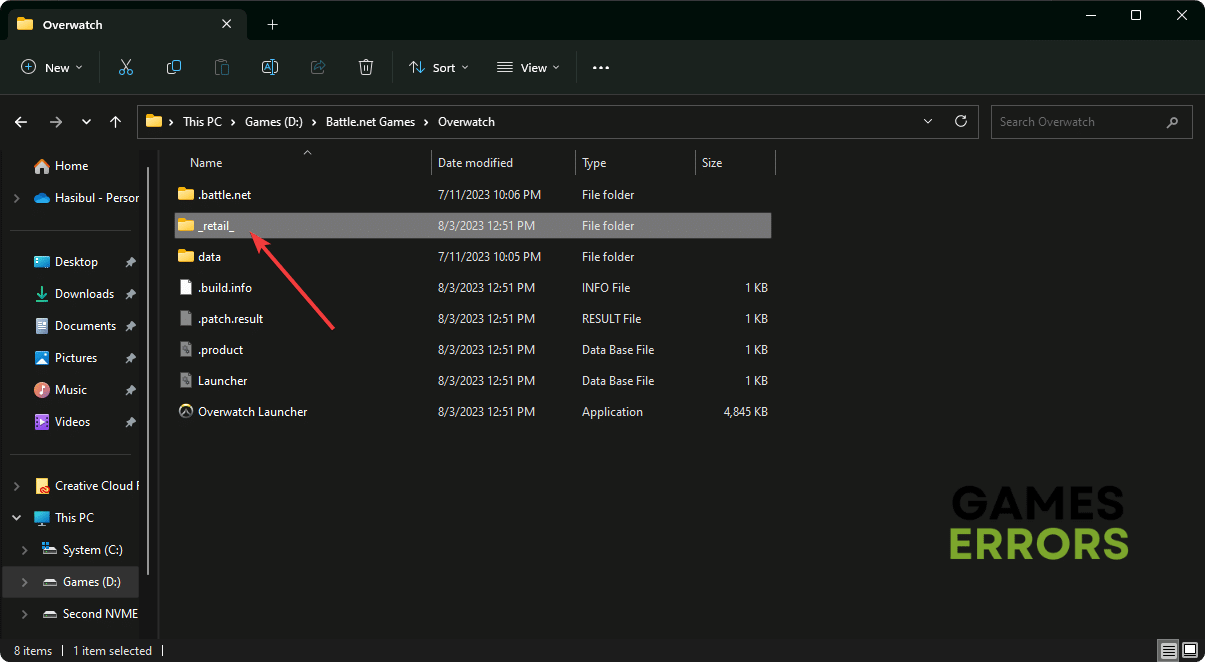Open the View dropdown menu
Screen dimensions: 1205x662
528,67
